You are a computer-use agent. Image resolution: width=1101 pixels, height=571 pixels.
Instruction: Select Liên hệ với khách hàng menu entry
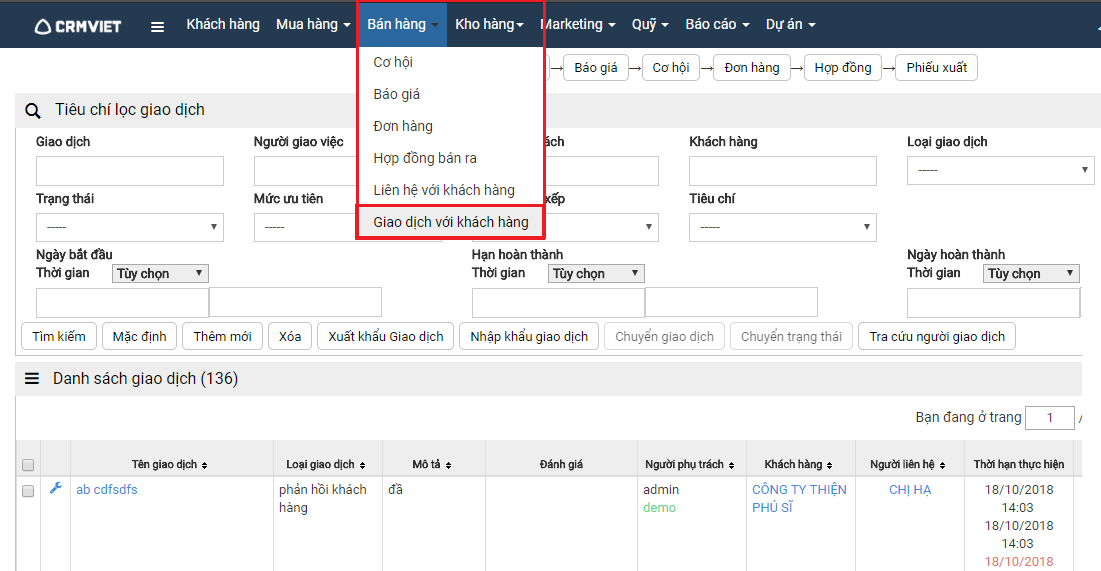click(x=444, y=190)
